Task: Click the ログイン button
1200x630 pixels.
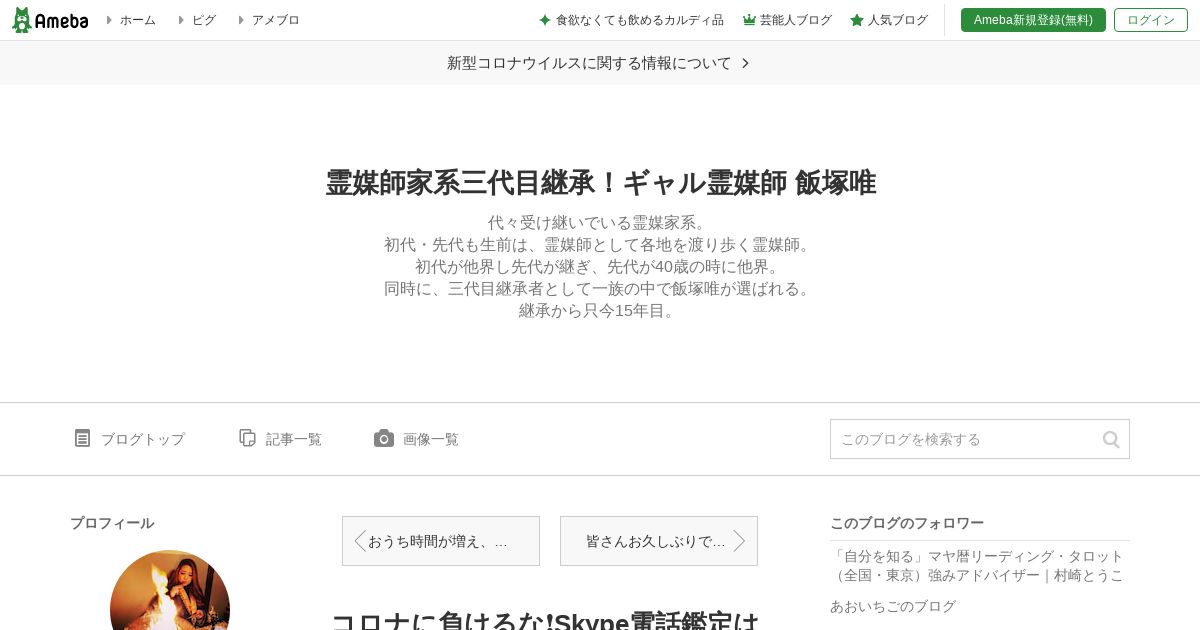Action: pos(1151,20)
